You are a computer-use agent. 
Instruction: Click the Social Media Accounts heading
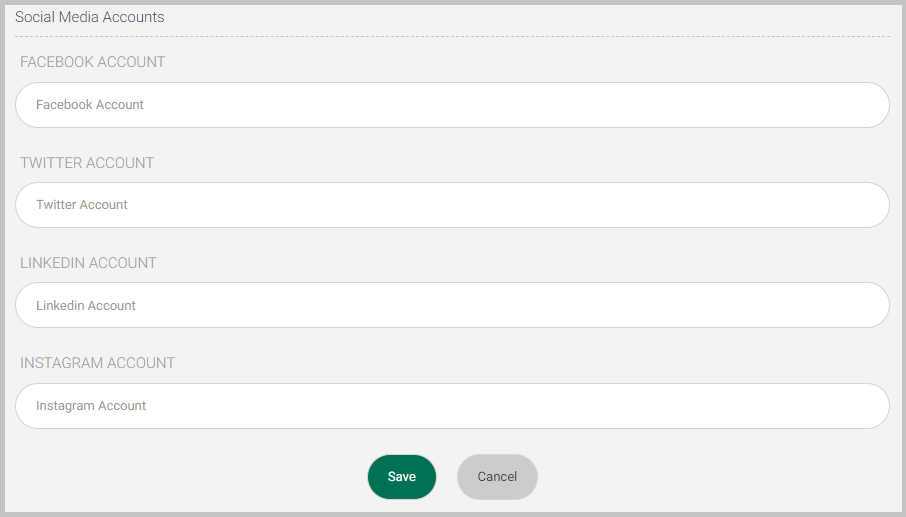point(90,17)
